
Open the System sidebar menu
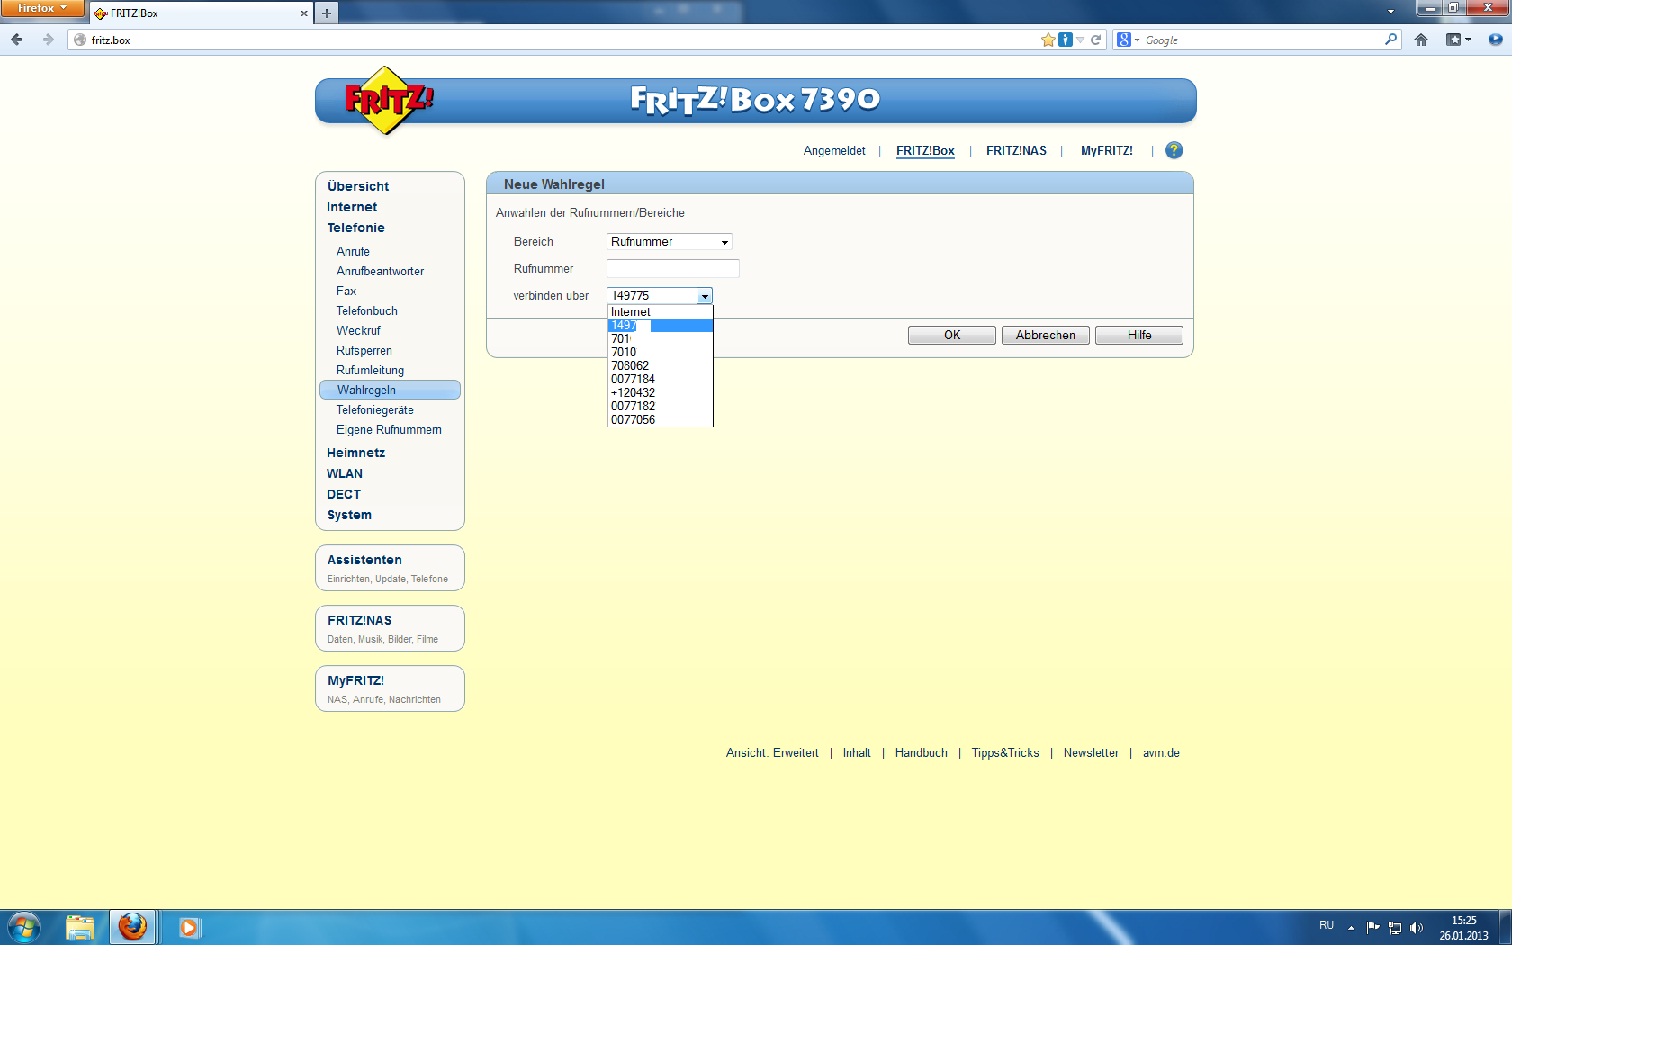(349, 515)
